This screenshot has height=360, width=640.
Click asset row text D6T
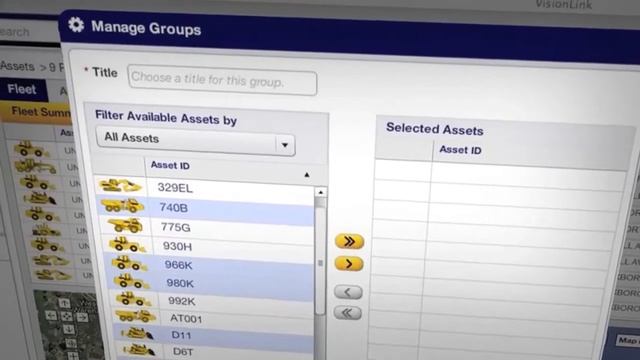[183, 351]
